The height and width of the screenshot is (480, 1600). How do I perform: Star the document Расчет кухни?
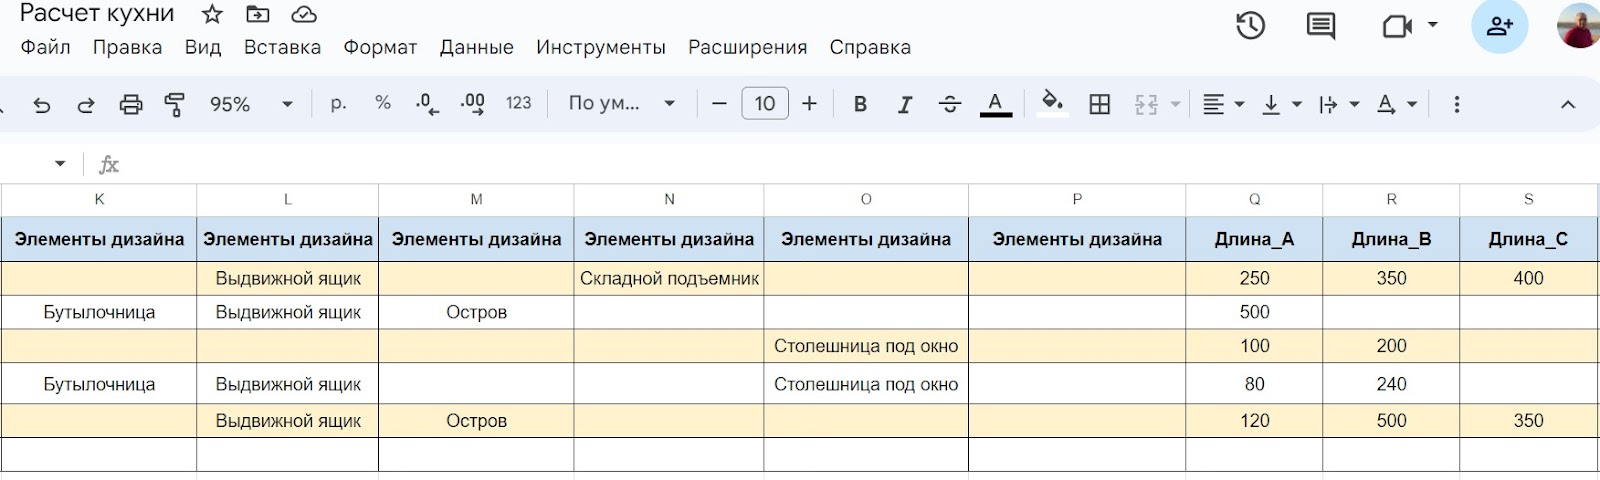click(x=212, y=14)
